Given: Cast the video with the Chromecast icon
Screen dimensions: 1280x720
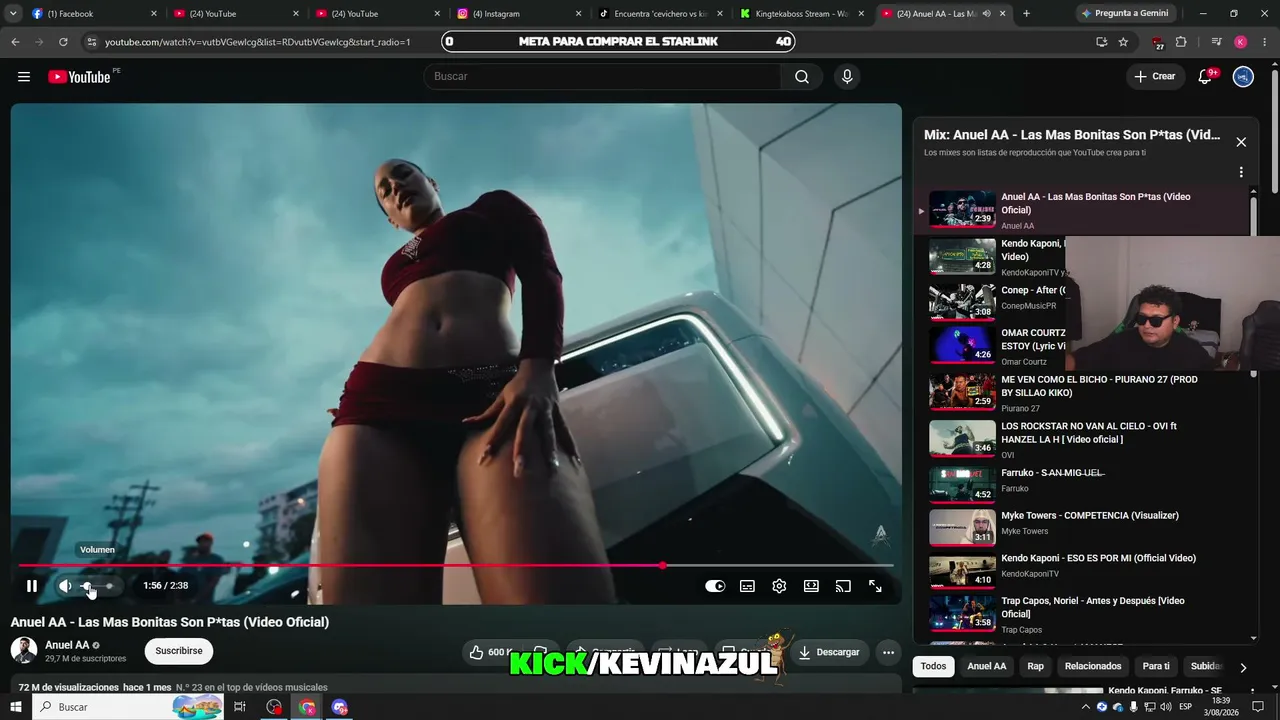Looking at the screenshot, I should (x=843, y=586).
